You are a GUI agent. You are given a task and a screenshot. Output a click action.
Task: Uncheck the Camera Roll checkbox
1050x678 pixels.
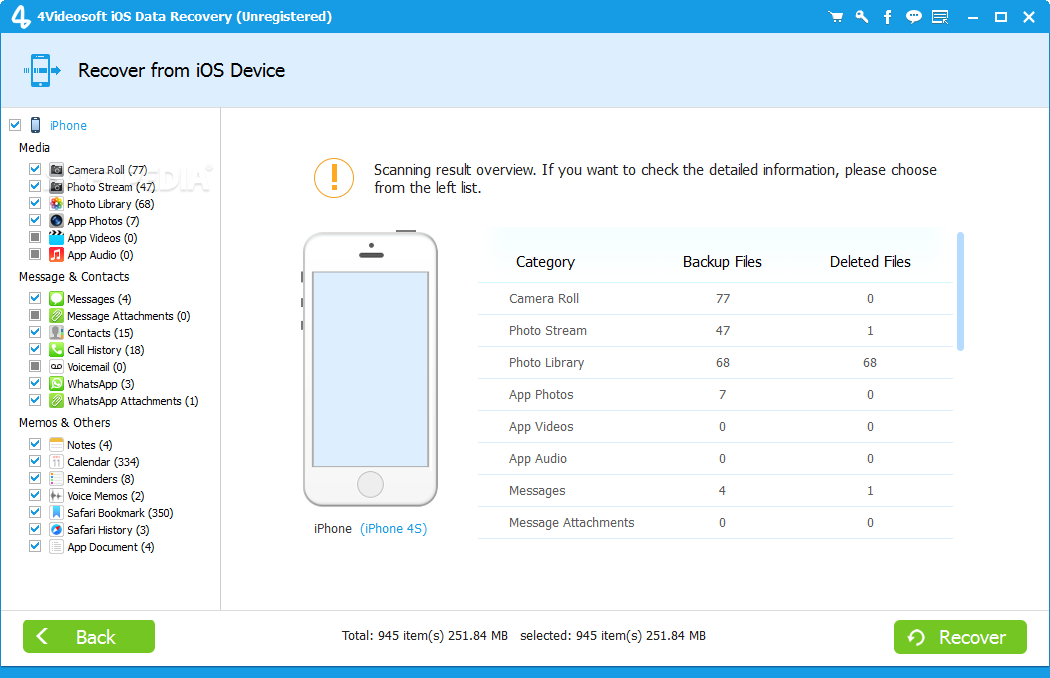pyautogui.click(x=35, y=169)
